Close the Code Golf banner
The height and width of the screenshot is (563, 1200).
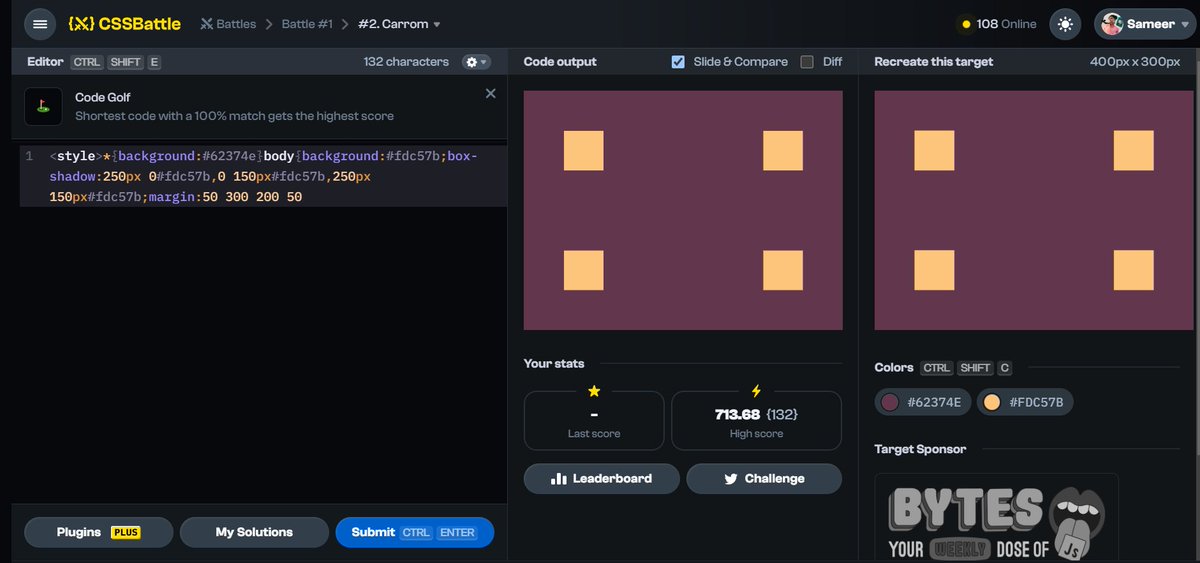pyautogui.click(x=490, y=93)
